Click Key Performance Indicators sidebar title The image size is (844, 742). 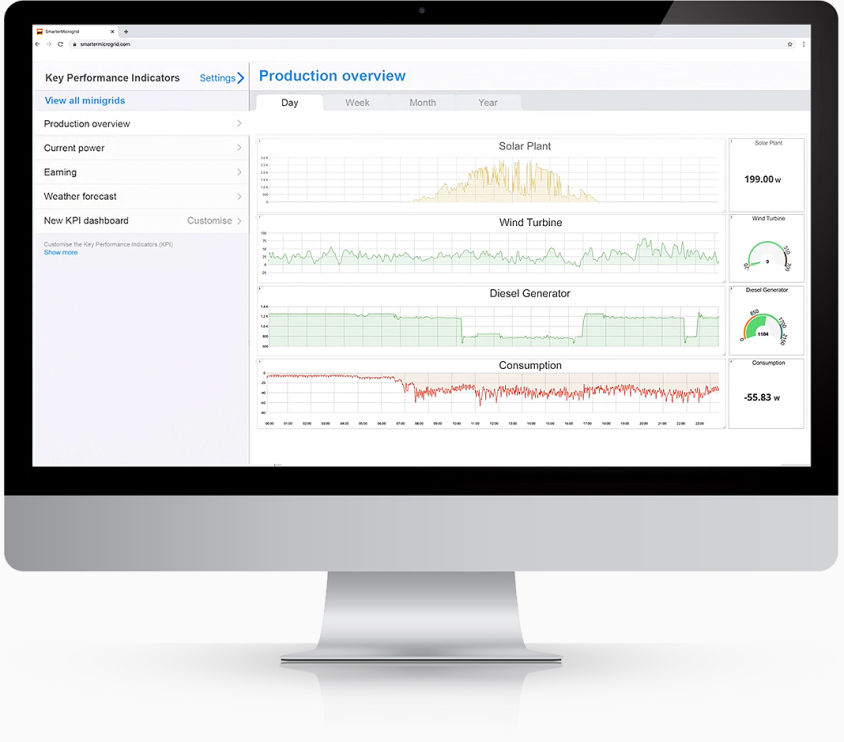(x=112, y=78)
